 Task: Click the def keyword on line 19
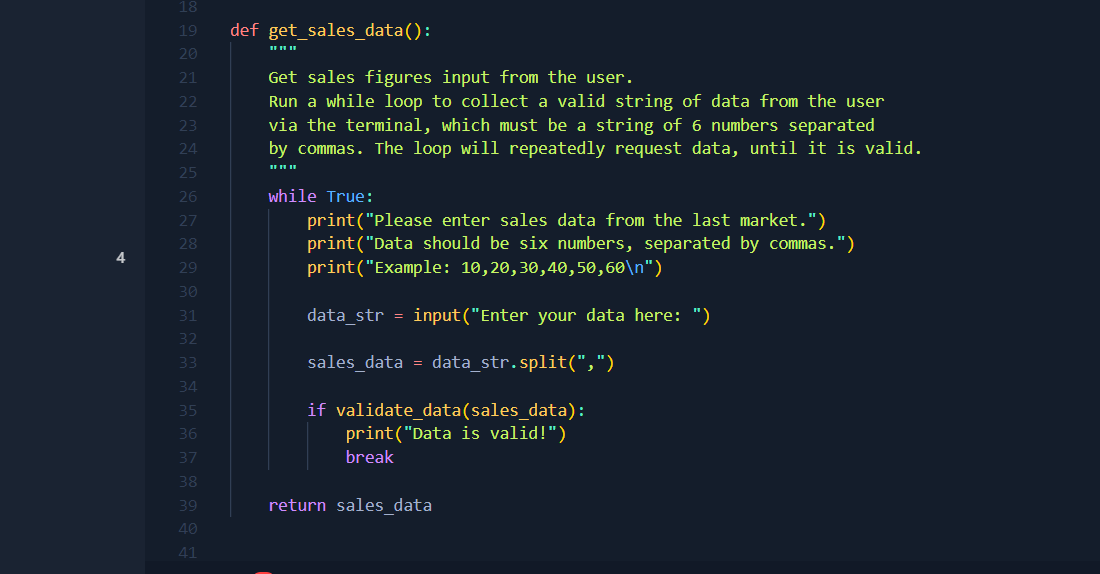point(244,30)
